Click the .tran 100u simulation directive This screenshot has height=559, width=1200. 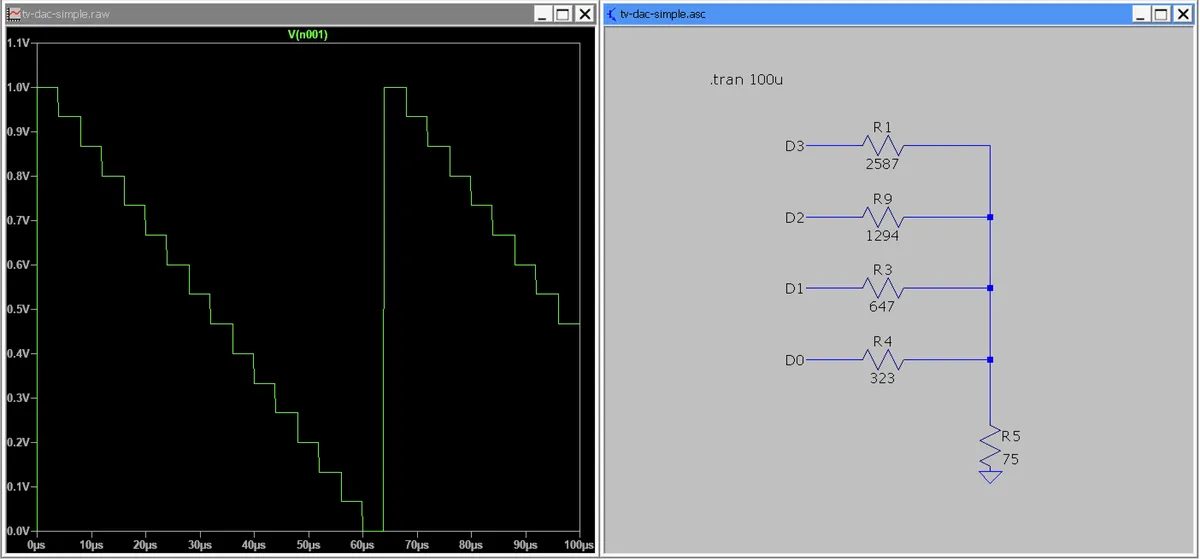(746, 80)
